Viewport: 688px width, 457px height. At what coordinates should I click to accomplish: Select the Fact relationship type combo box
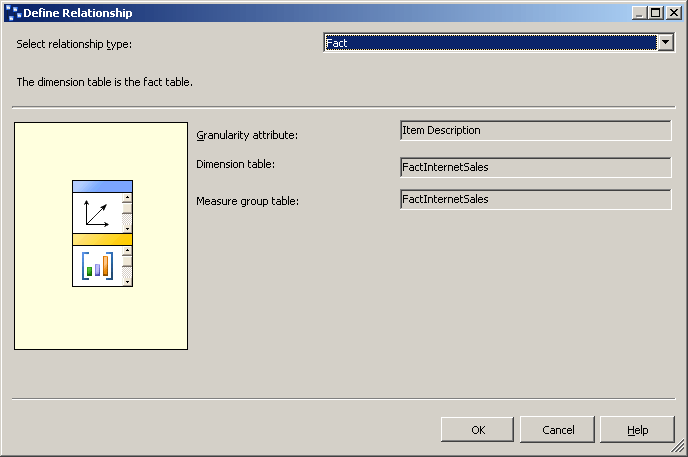[x=491, y=43]
